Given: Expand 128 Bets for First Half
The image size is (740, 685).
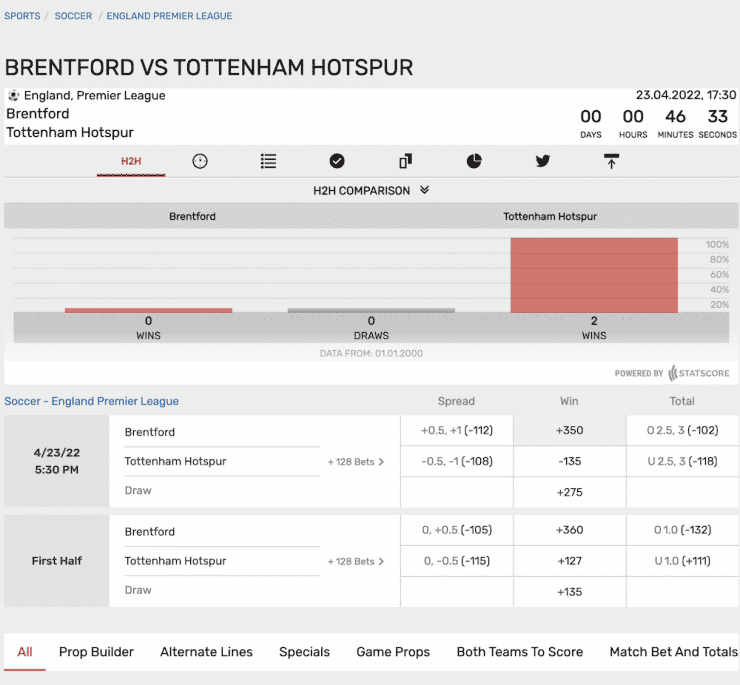Looking at the screenshot, I should [x=356, y=561].
